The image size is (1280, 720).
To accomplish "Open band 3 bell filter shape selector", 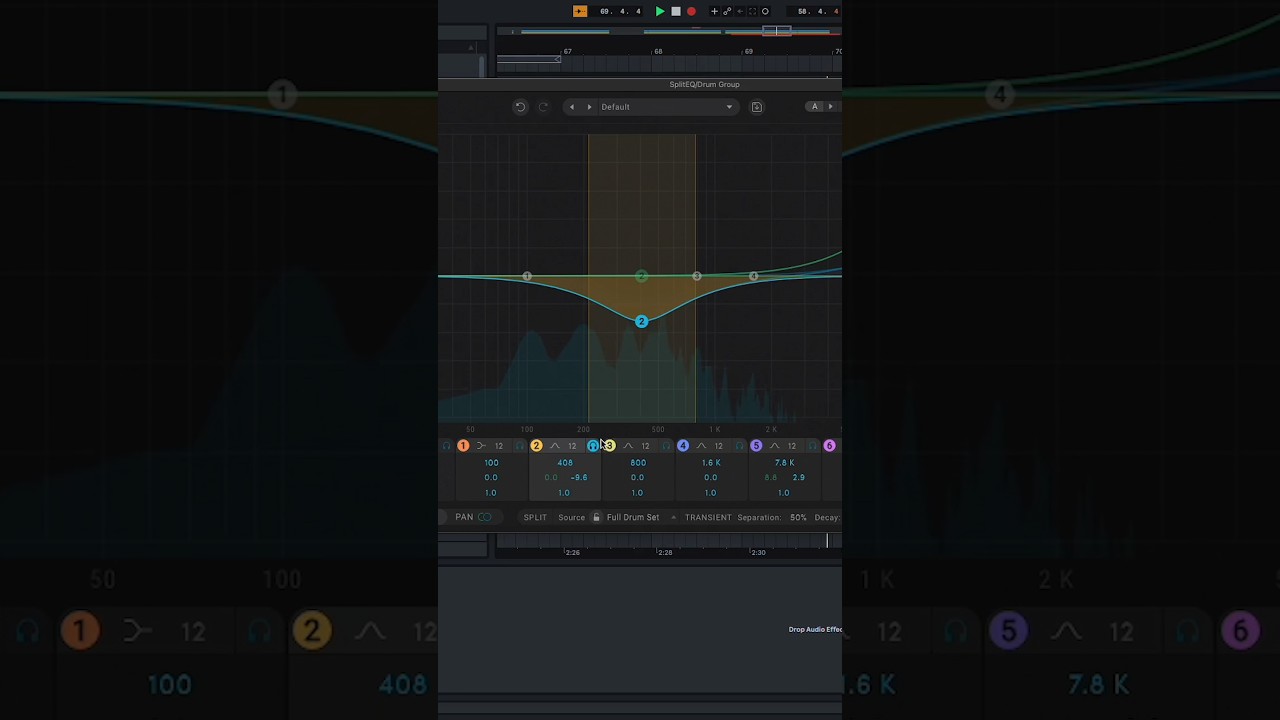I will point(628,446).
